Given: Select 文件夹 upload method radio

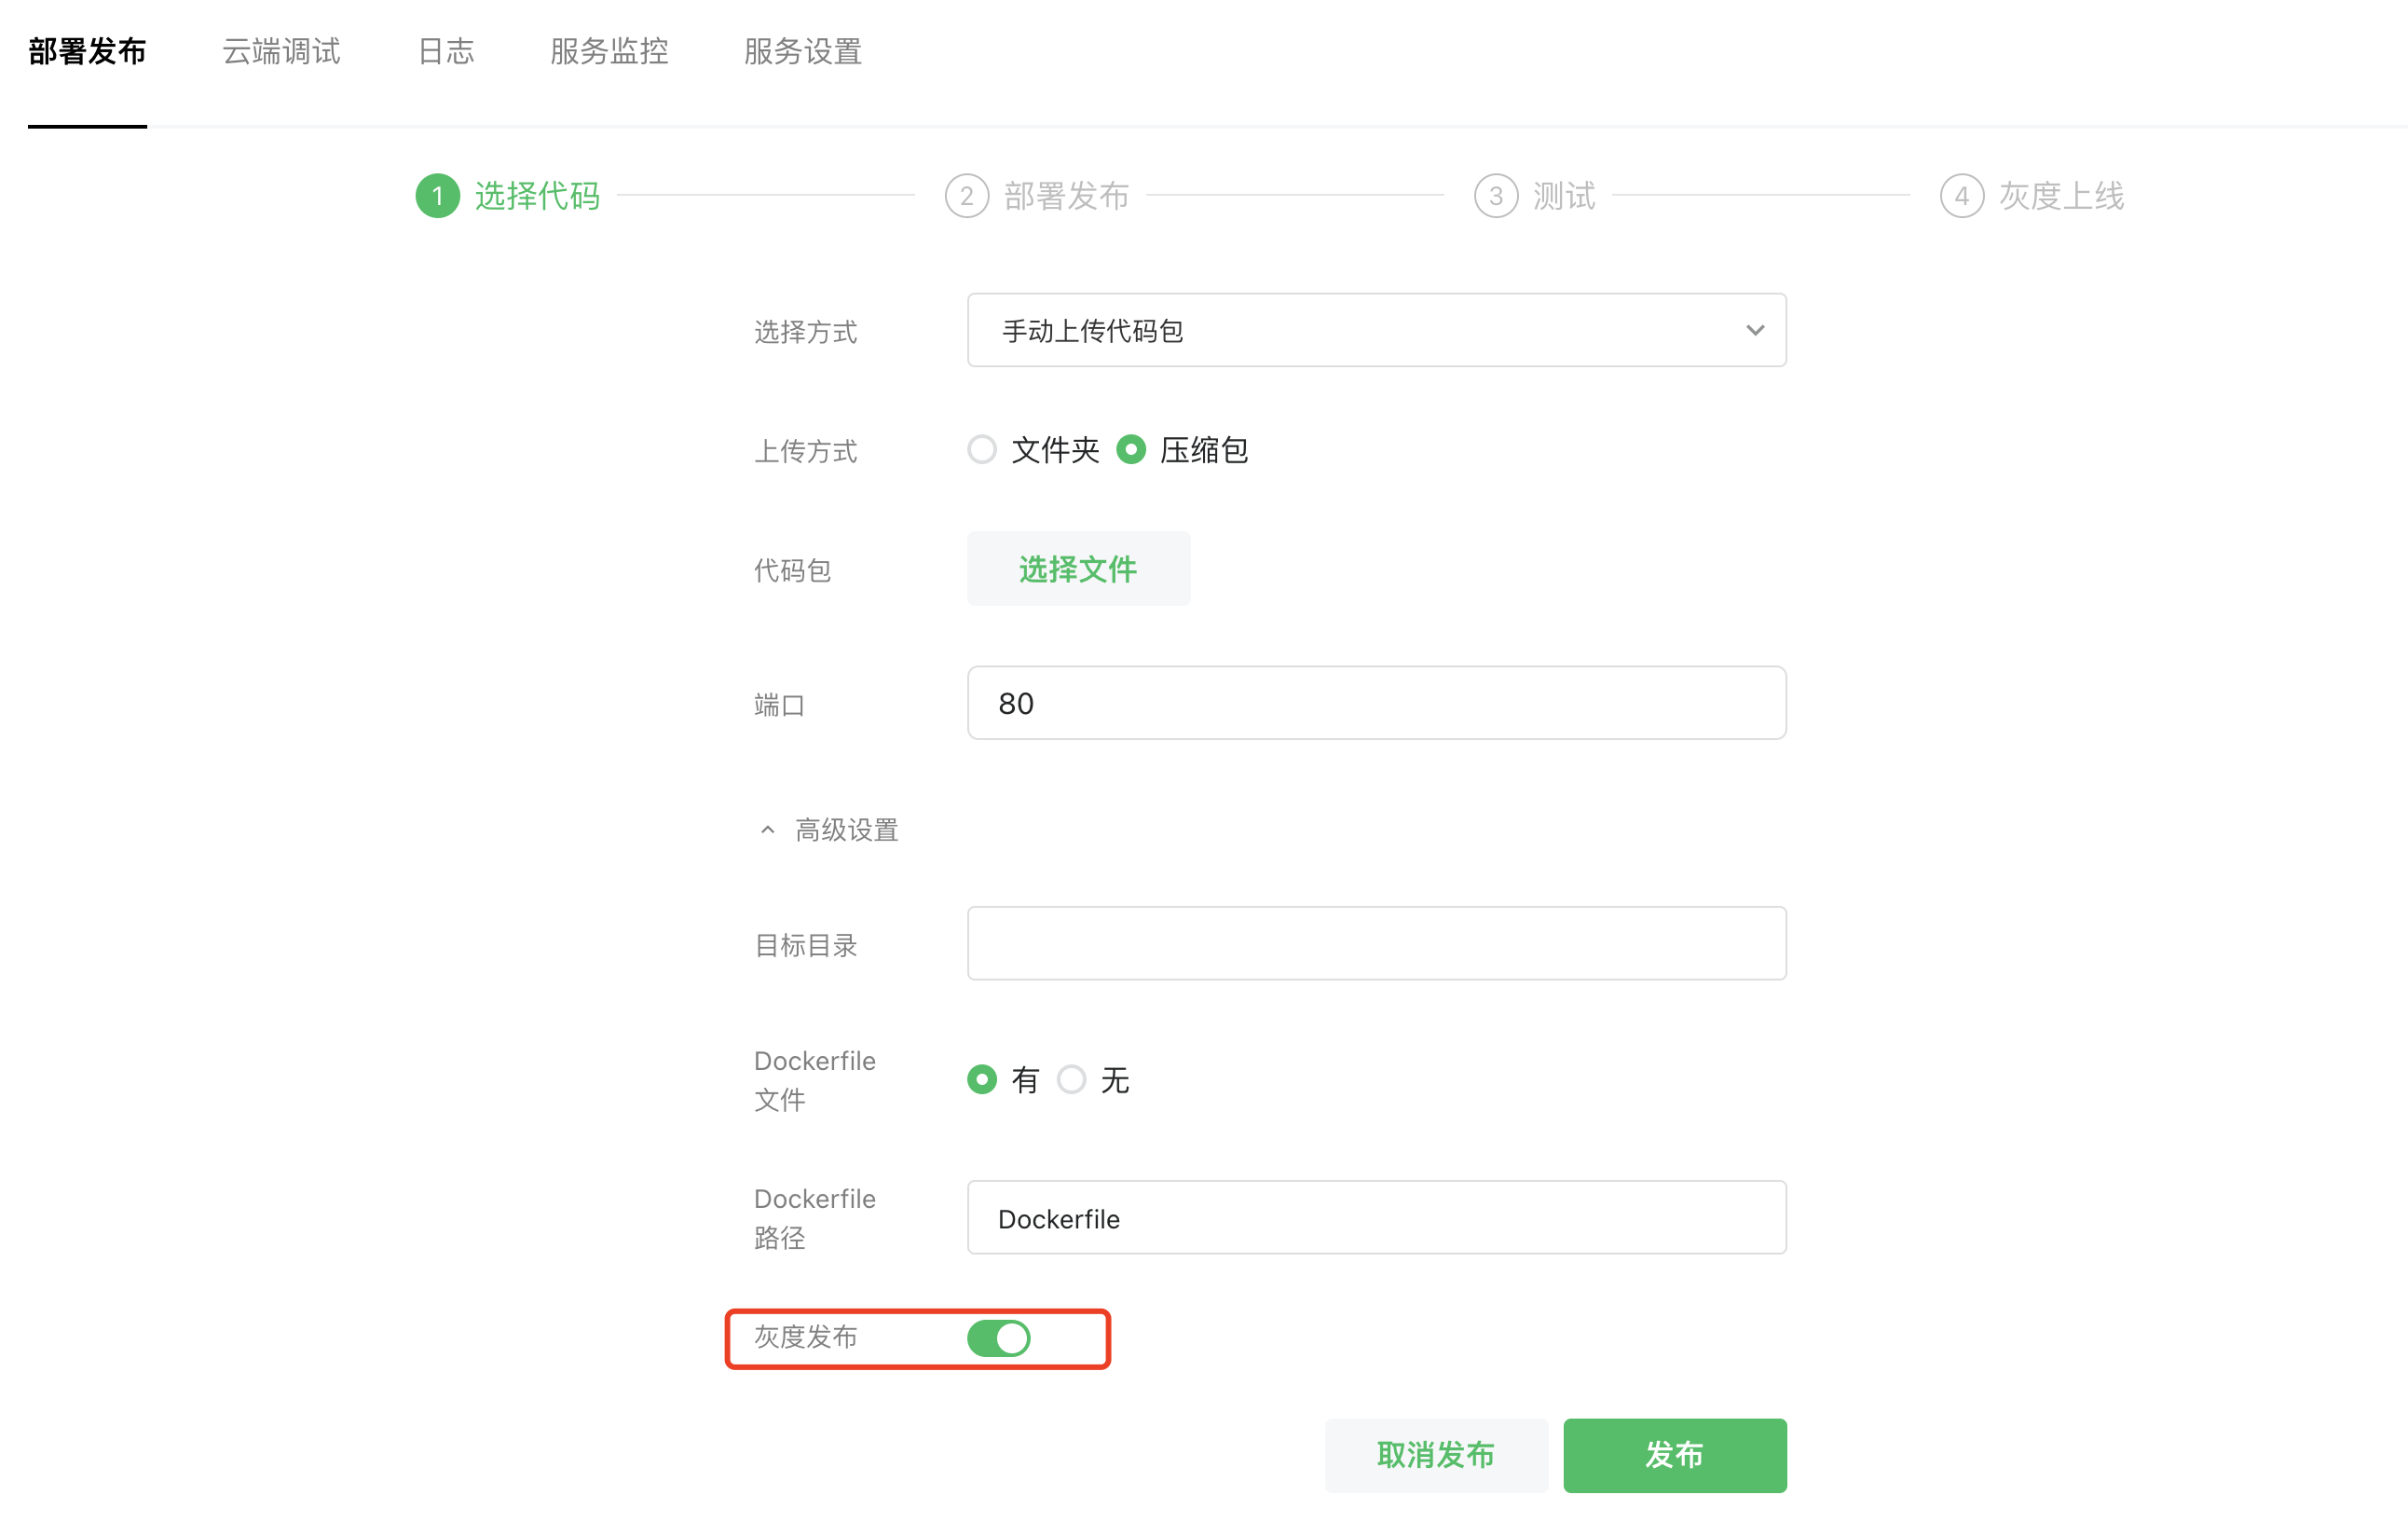Looking at the screenshot, I should point(982,450).
